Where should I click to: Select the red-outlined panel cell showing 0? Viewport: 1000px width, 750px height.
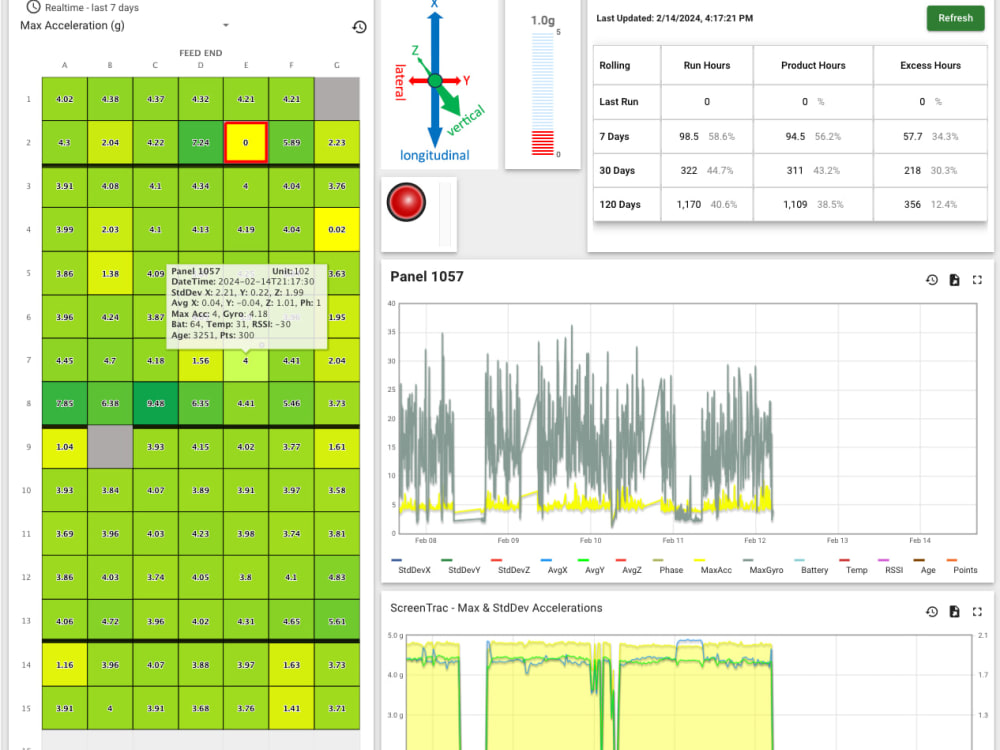tap(246, 142)
